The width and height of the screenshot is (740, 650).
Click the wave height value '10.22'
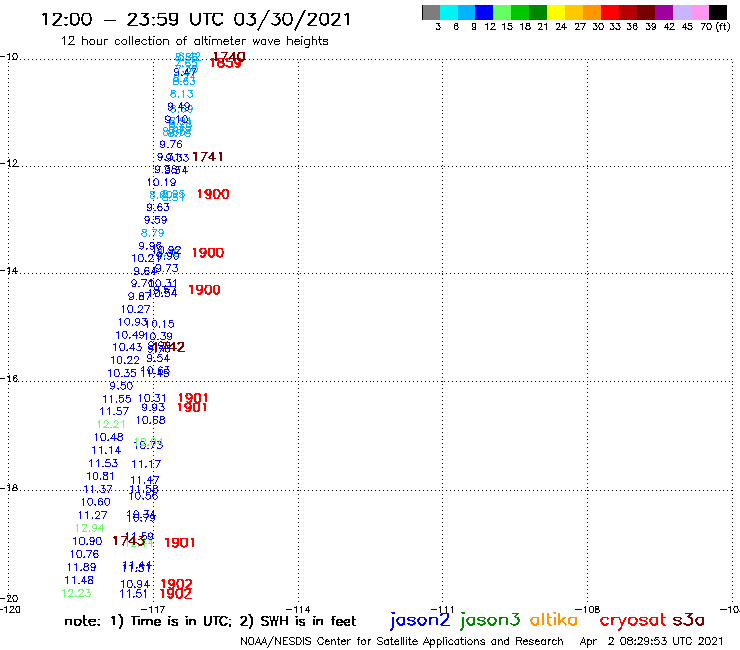tap(125, 360)
